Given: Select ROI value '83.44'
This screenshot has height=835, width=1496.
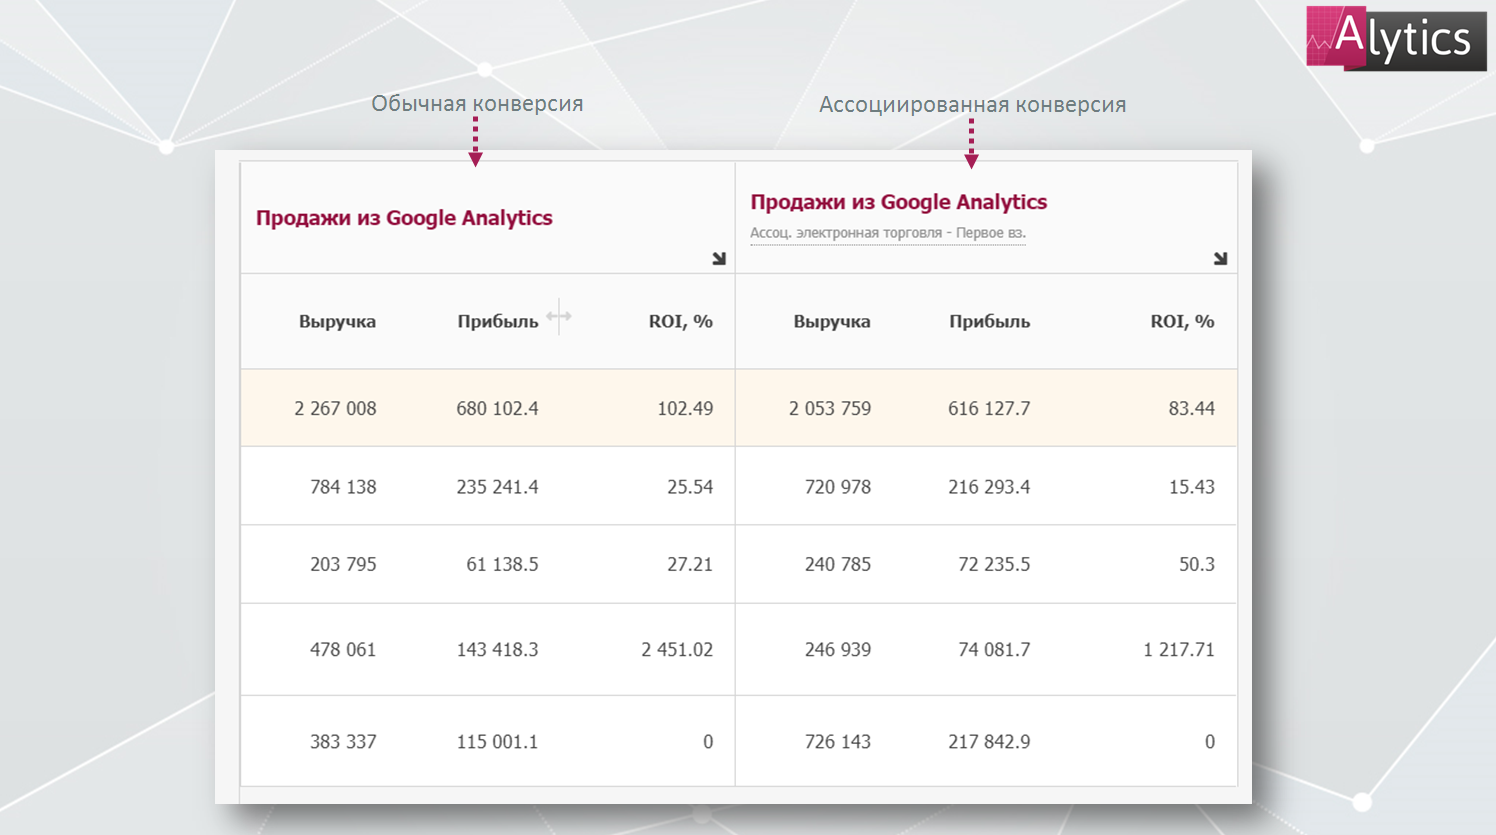Looking at the screenshot, I should point(1192,409).
